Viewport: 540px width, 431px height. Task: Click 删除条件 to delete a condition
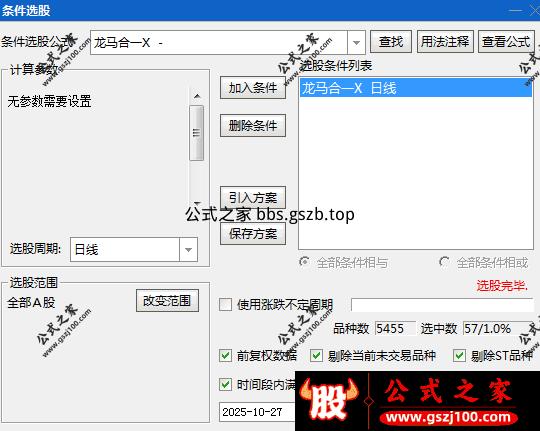253,125
